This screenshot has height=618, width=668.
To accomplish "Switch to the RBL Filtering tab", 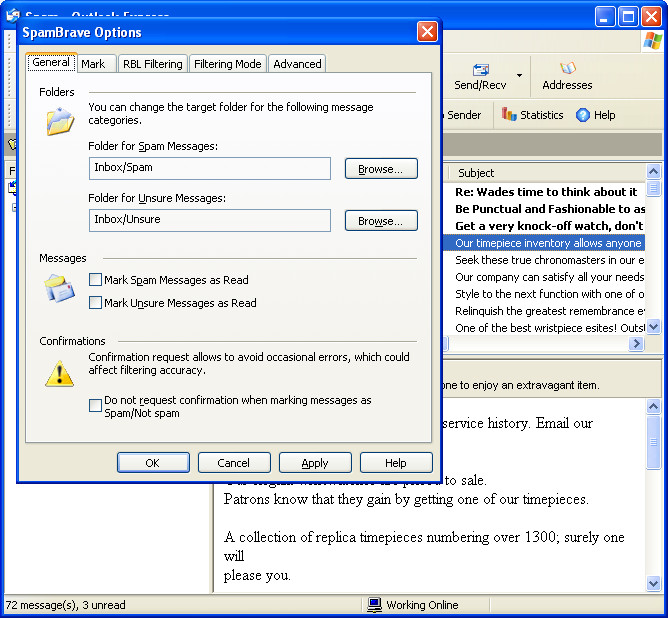I will (152, 64).
